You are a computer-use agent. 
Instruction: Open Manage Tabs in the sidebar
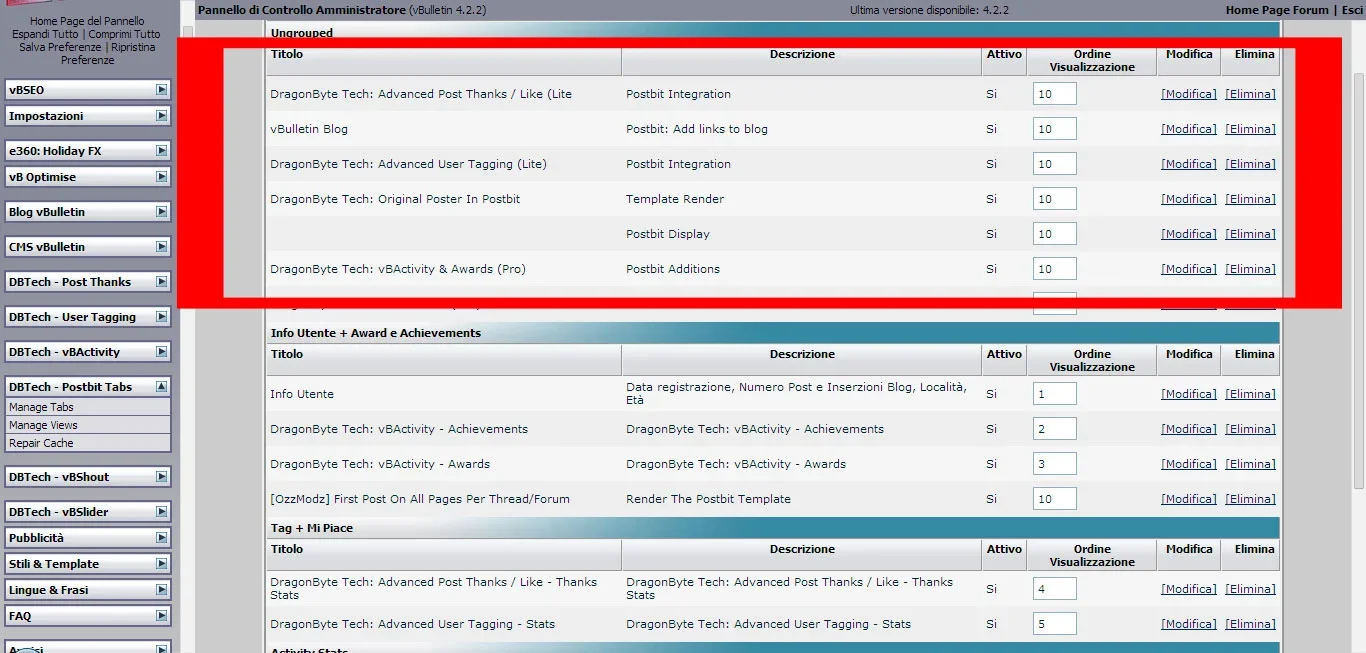click(x=41, y=408)
